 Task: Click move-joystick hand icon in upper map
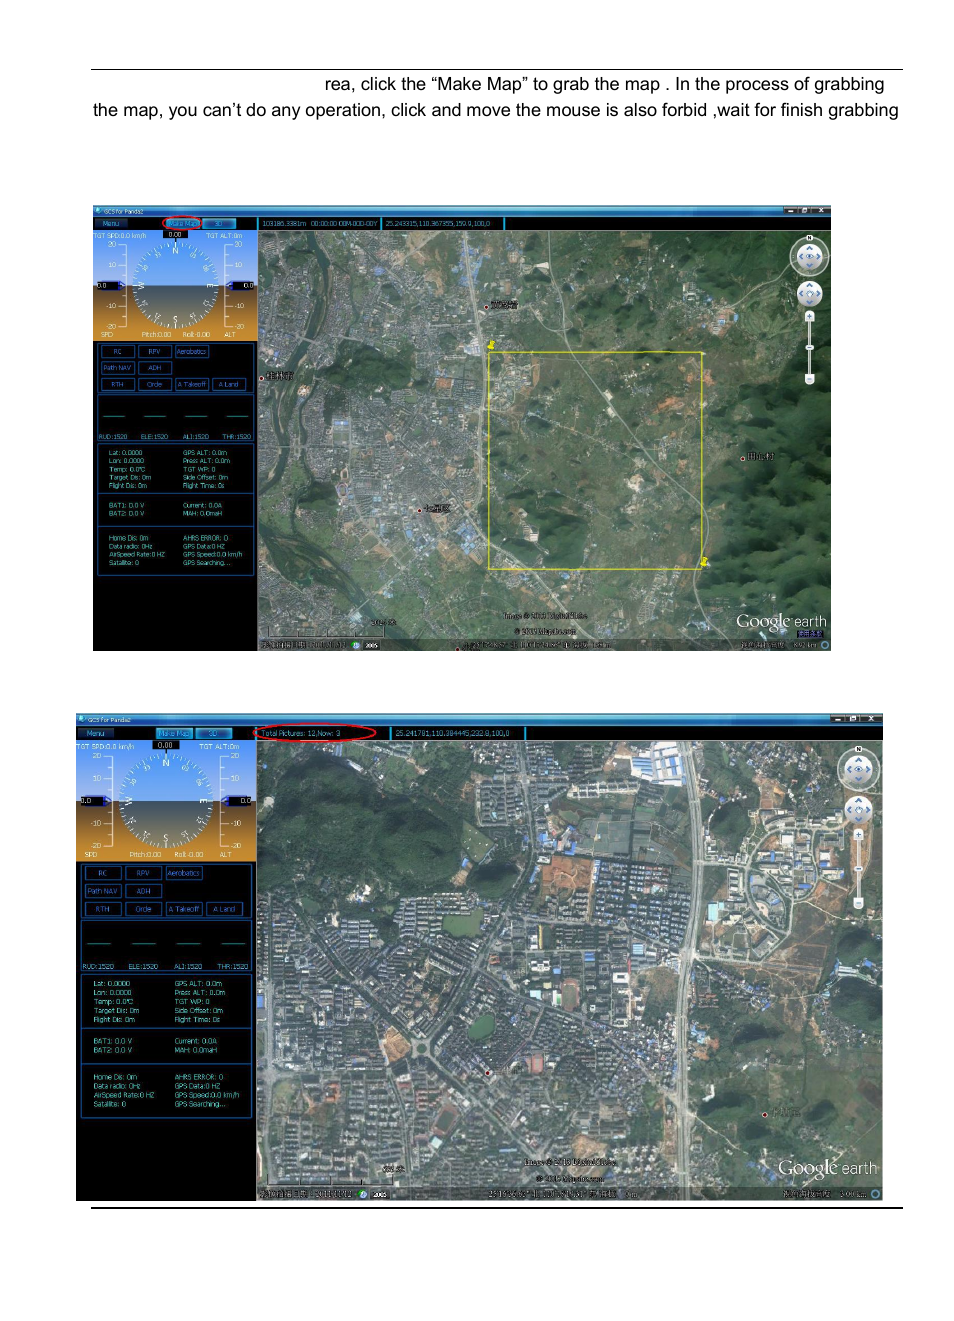click(809, 293)
